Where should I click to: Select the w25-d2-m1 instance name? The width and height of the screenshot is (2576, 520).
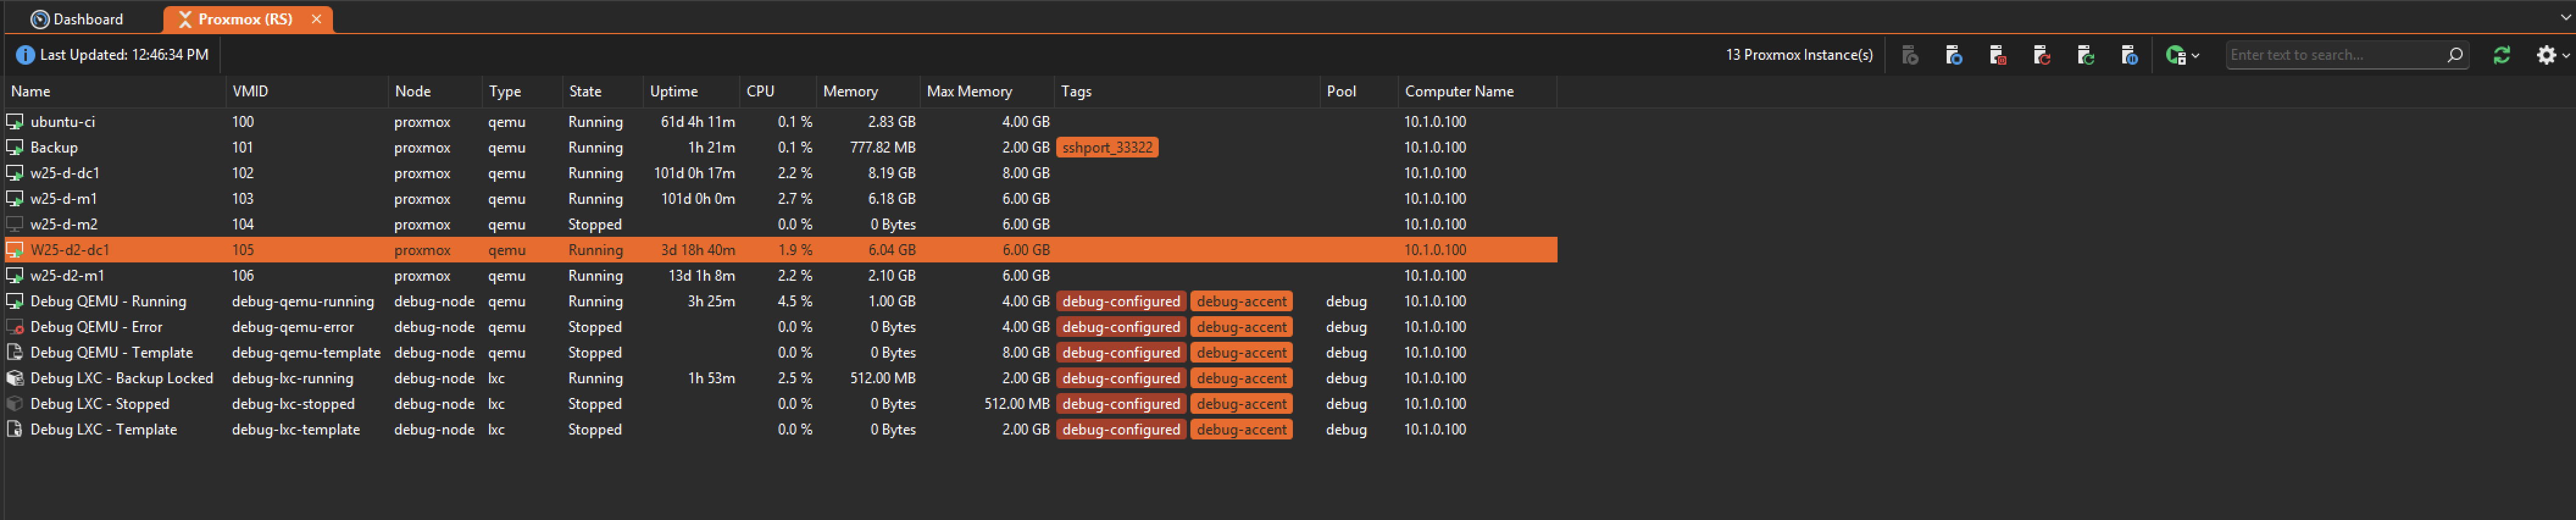pos(67,276)
